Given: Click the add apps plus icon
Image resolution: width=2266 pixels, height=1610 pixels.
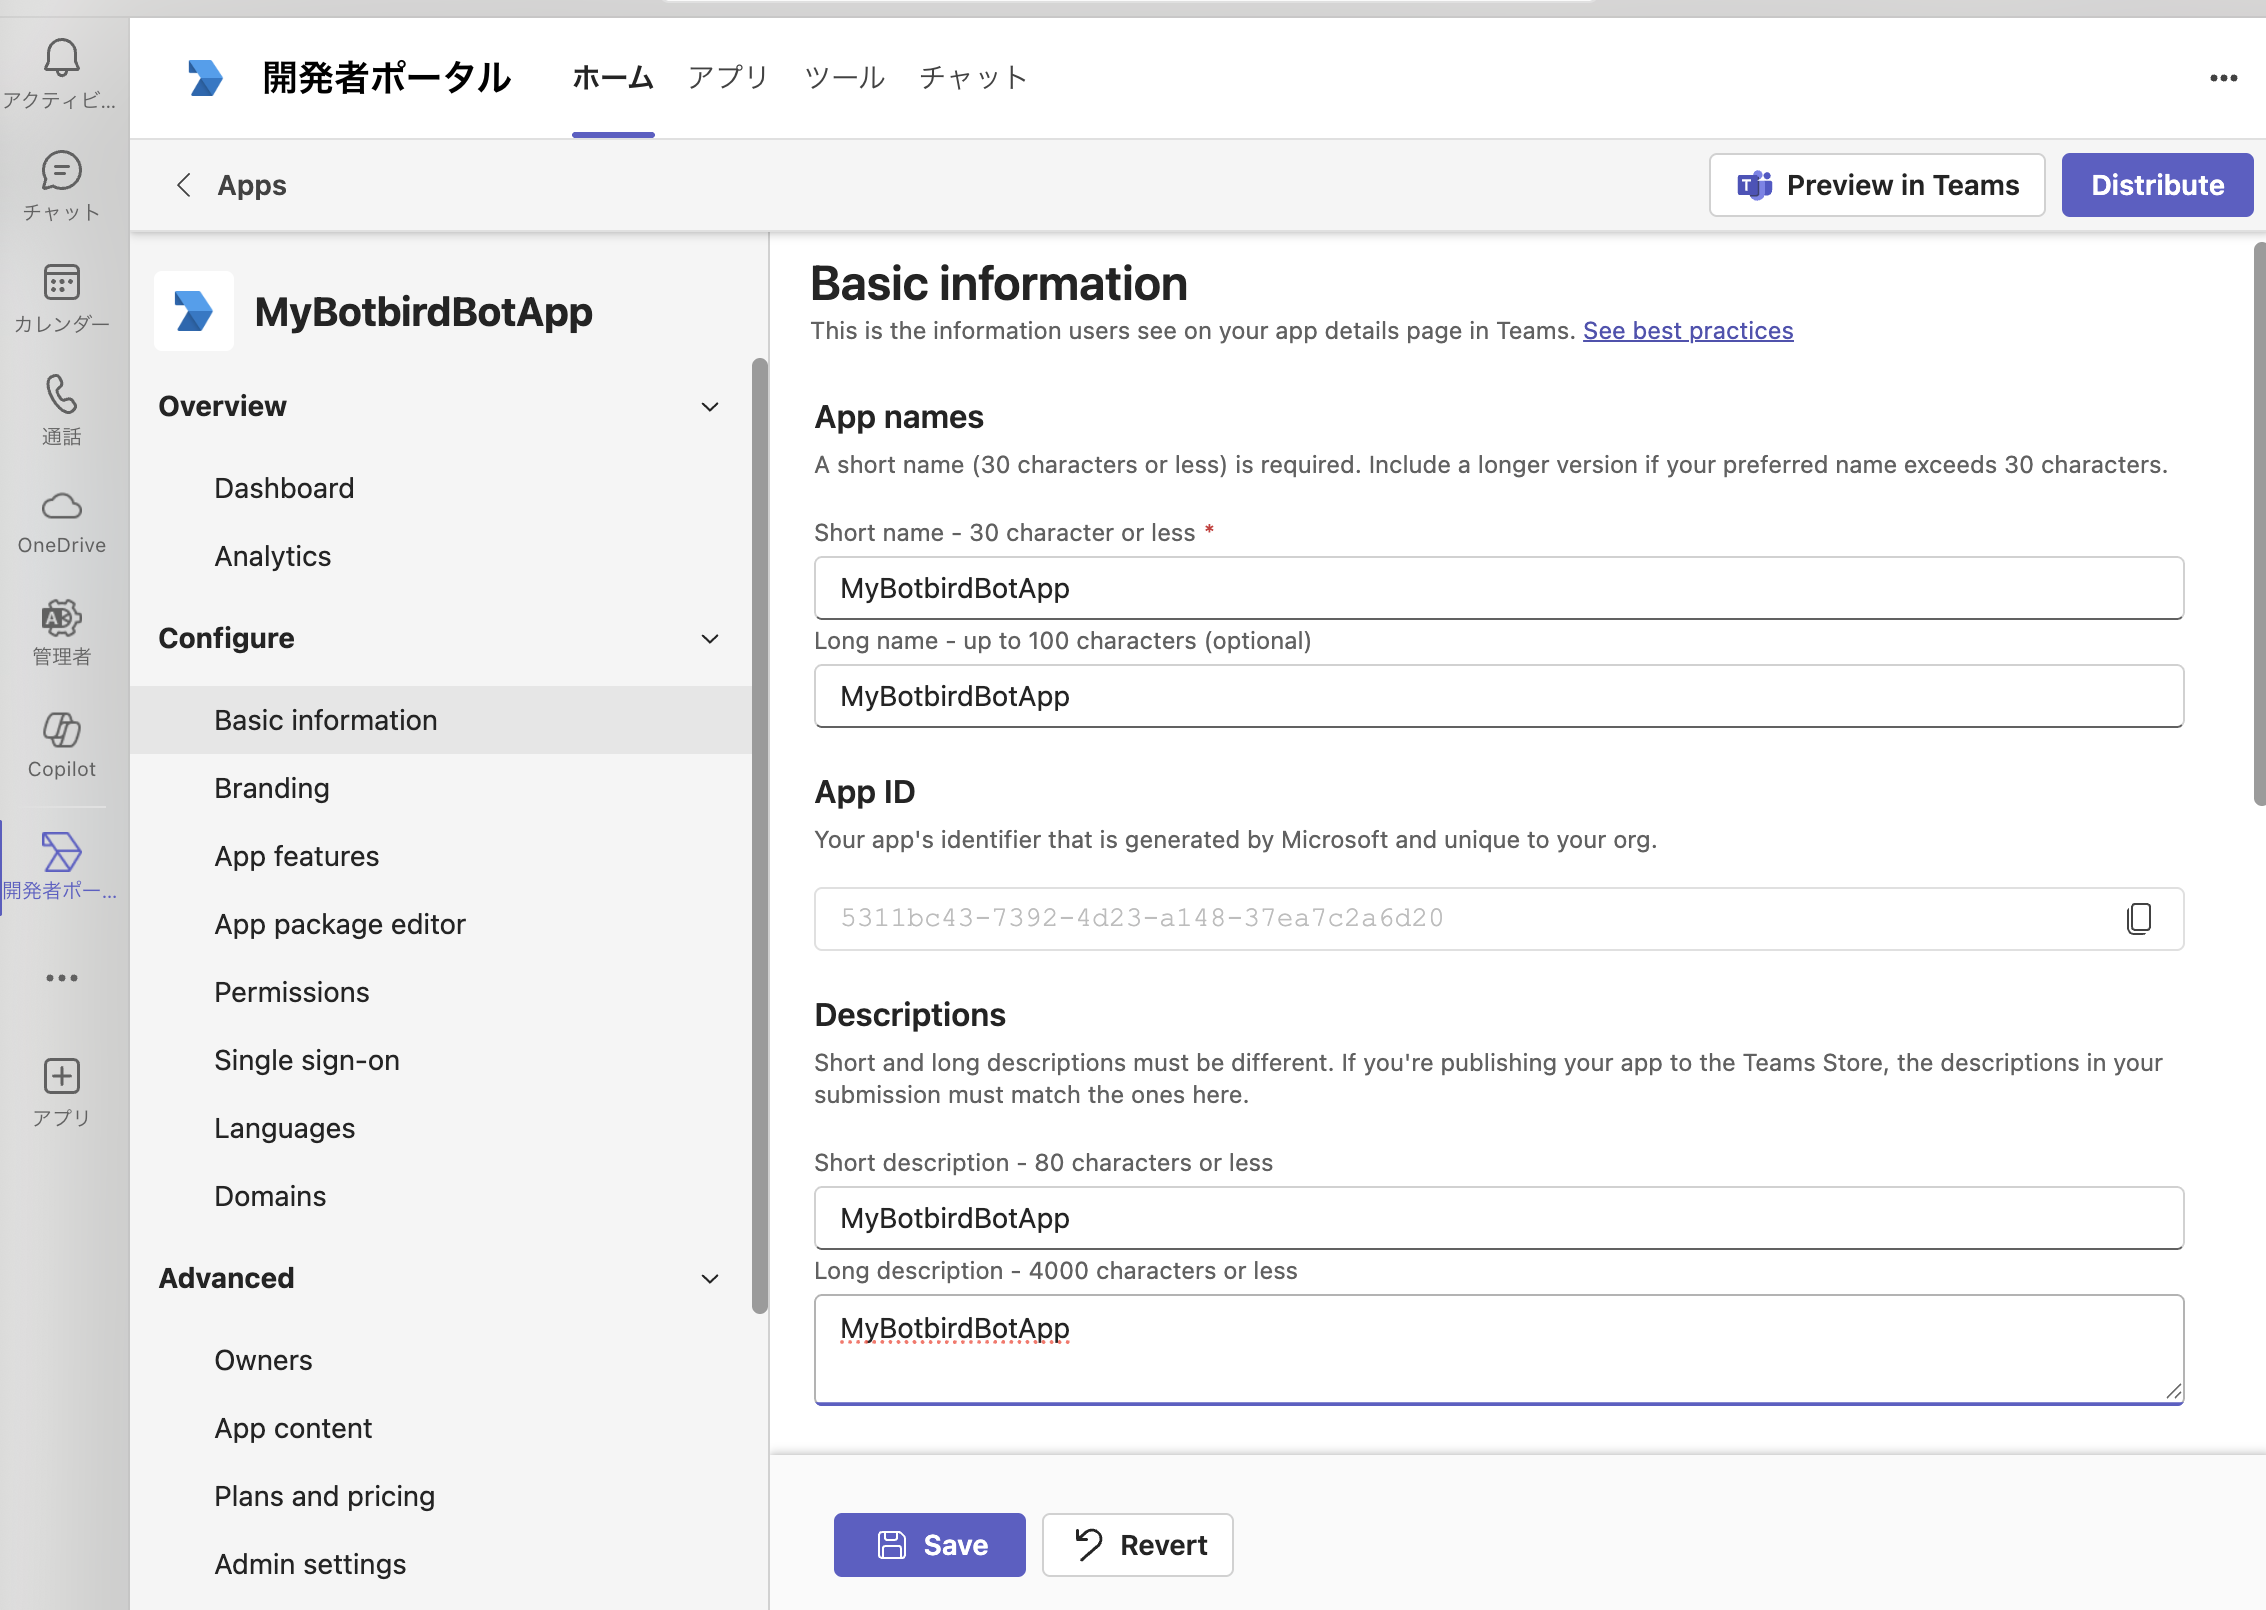Looking at the screenshot, I should pyautogui.click(x=61, y=1077).
